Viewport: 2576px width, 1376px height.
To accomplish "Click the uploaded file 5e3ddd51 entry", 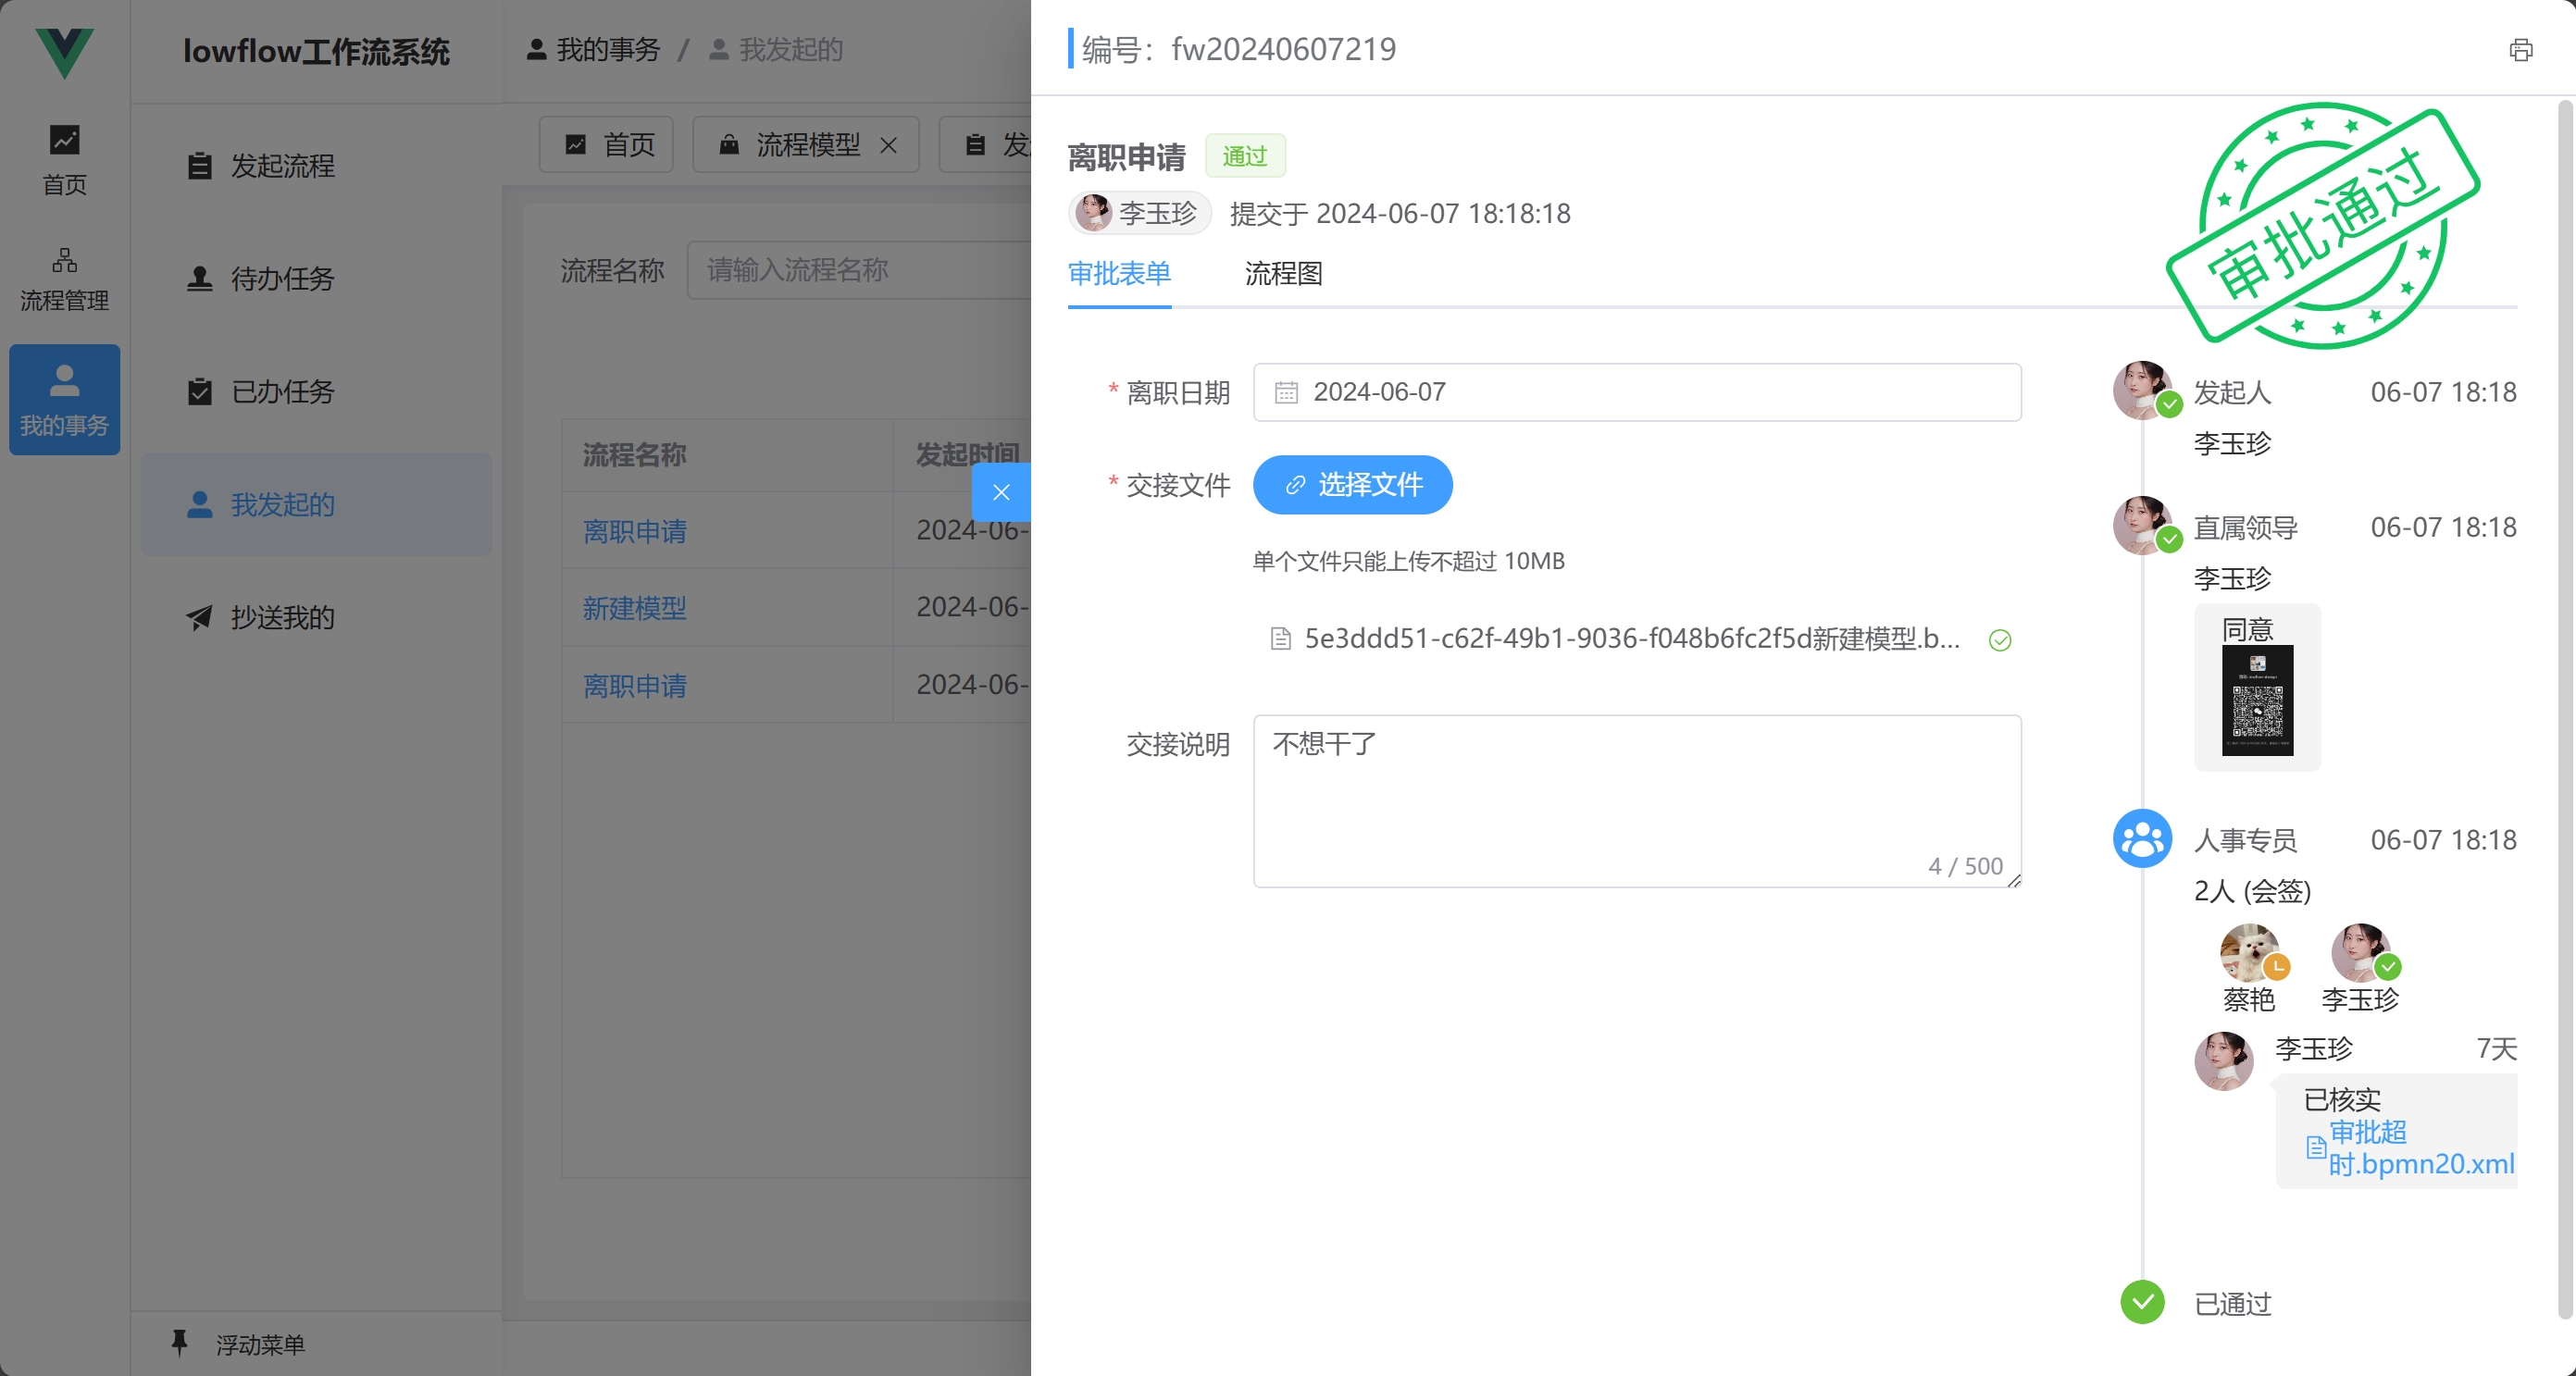I will (x=1630, y=639).
